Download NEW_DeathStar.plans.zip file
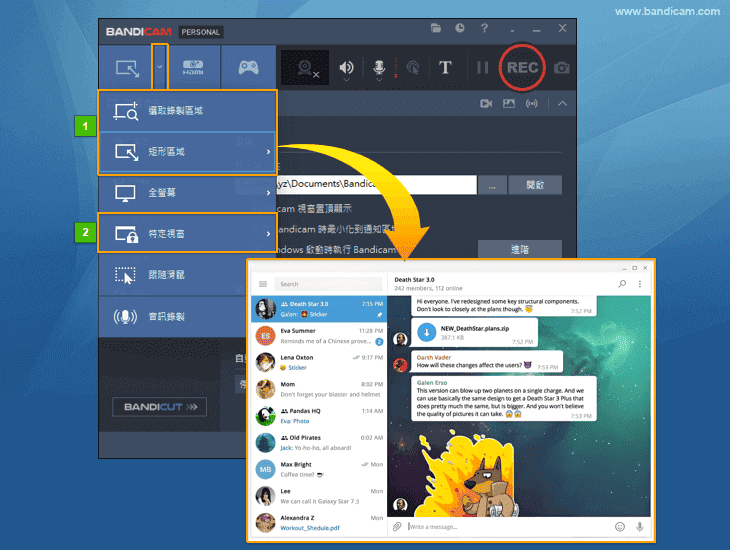Image resolution: width=730 pixels, height=550 pixels. (426, 333)
